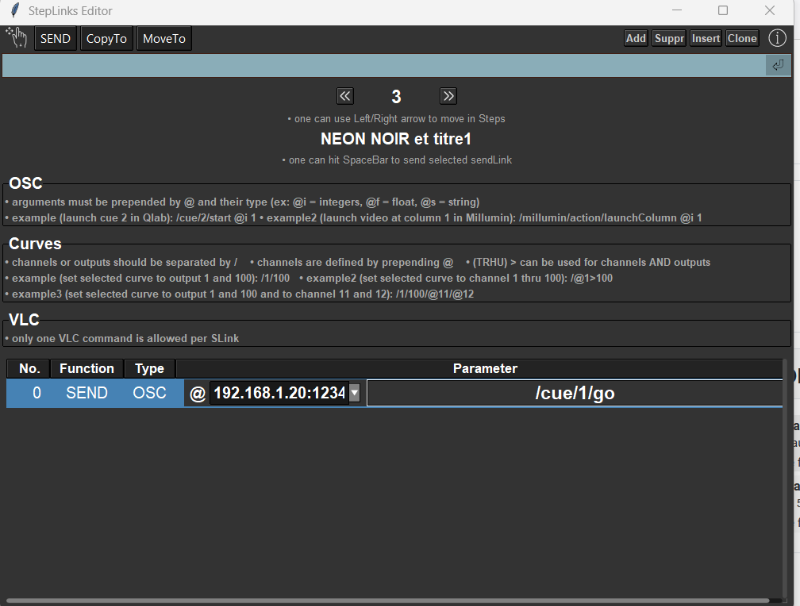Click the OSC type cell in row 0
The image size is (800, 606).
click(x=150, y=393)
